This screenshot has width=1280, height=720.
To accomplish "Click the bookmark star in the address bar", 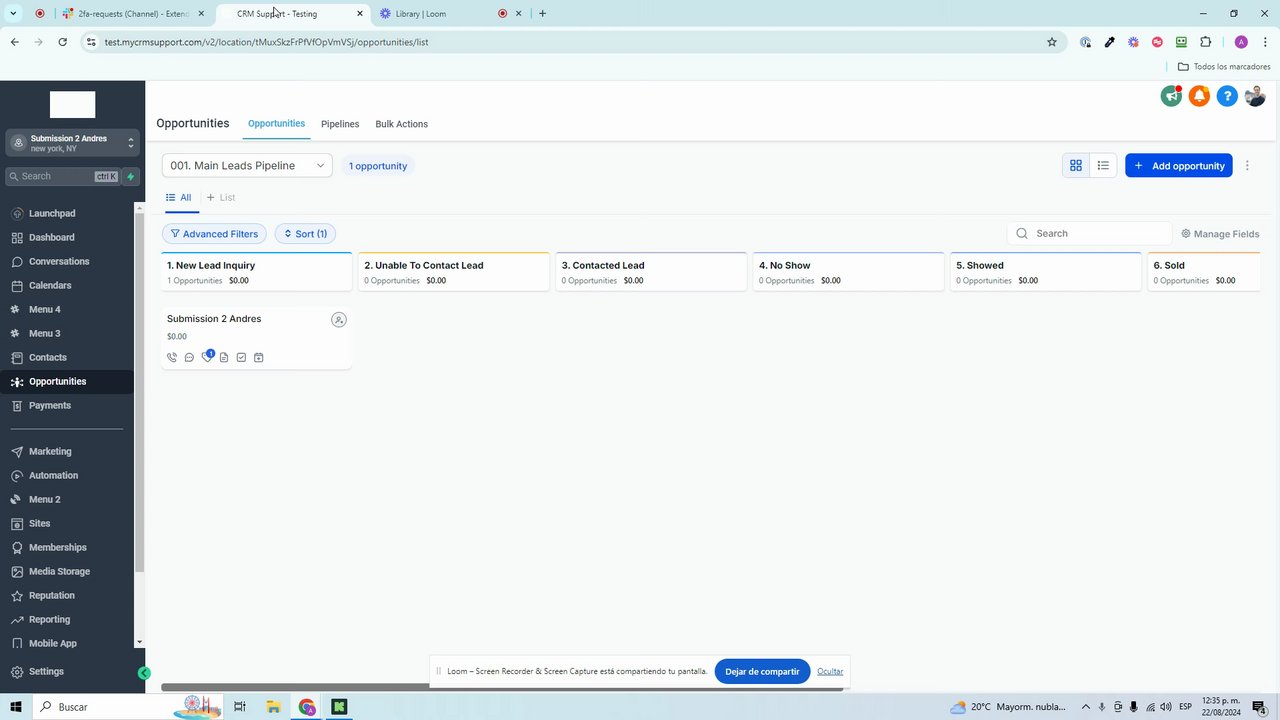I will pos(1052,42).
